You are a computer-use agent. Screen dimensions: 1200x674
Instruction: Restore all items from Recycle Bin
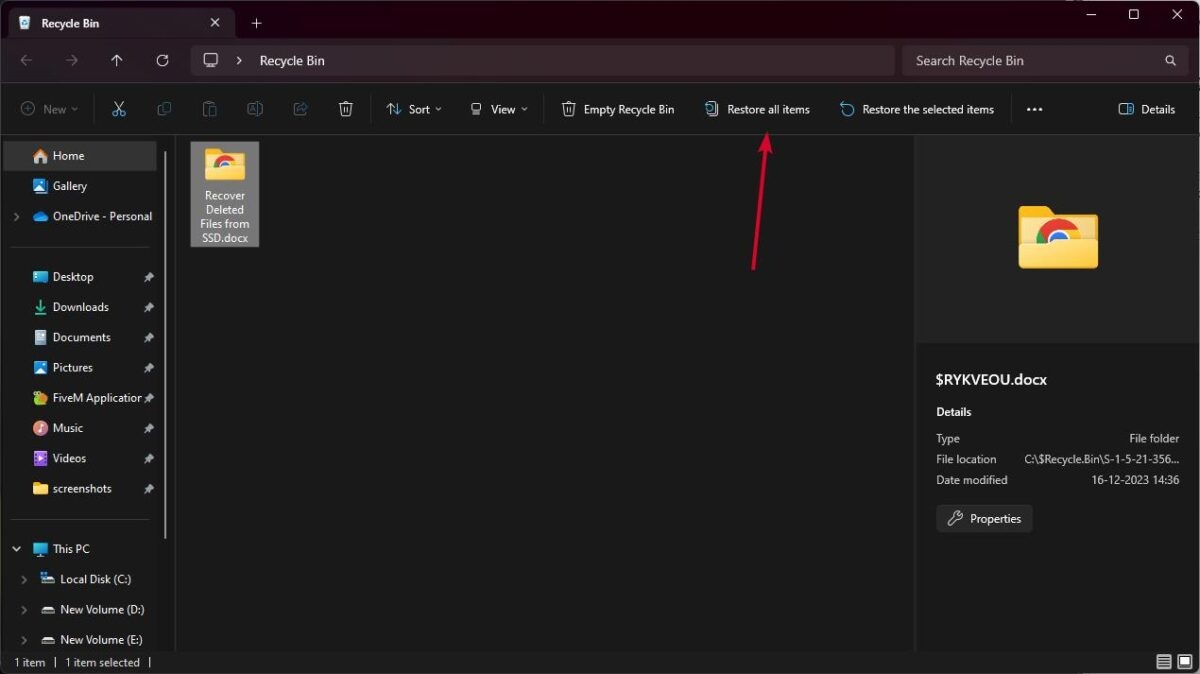[757, 109]
